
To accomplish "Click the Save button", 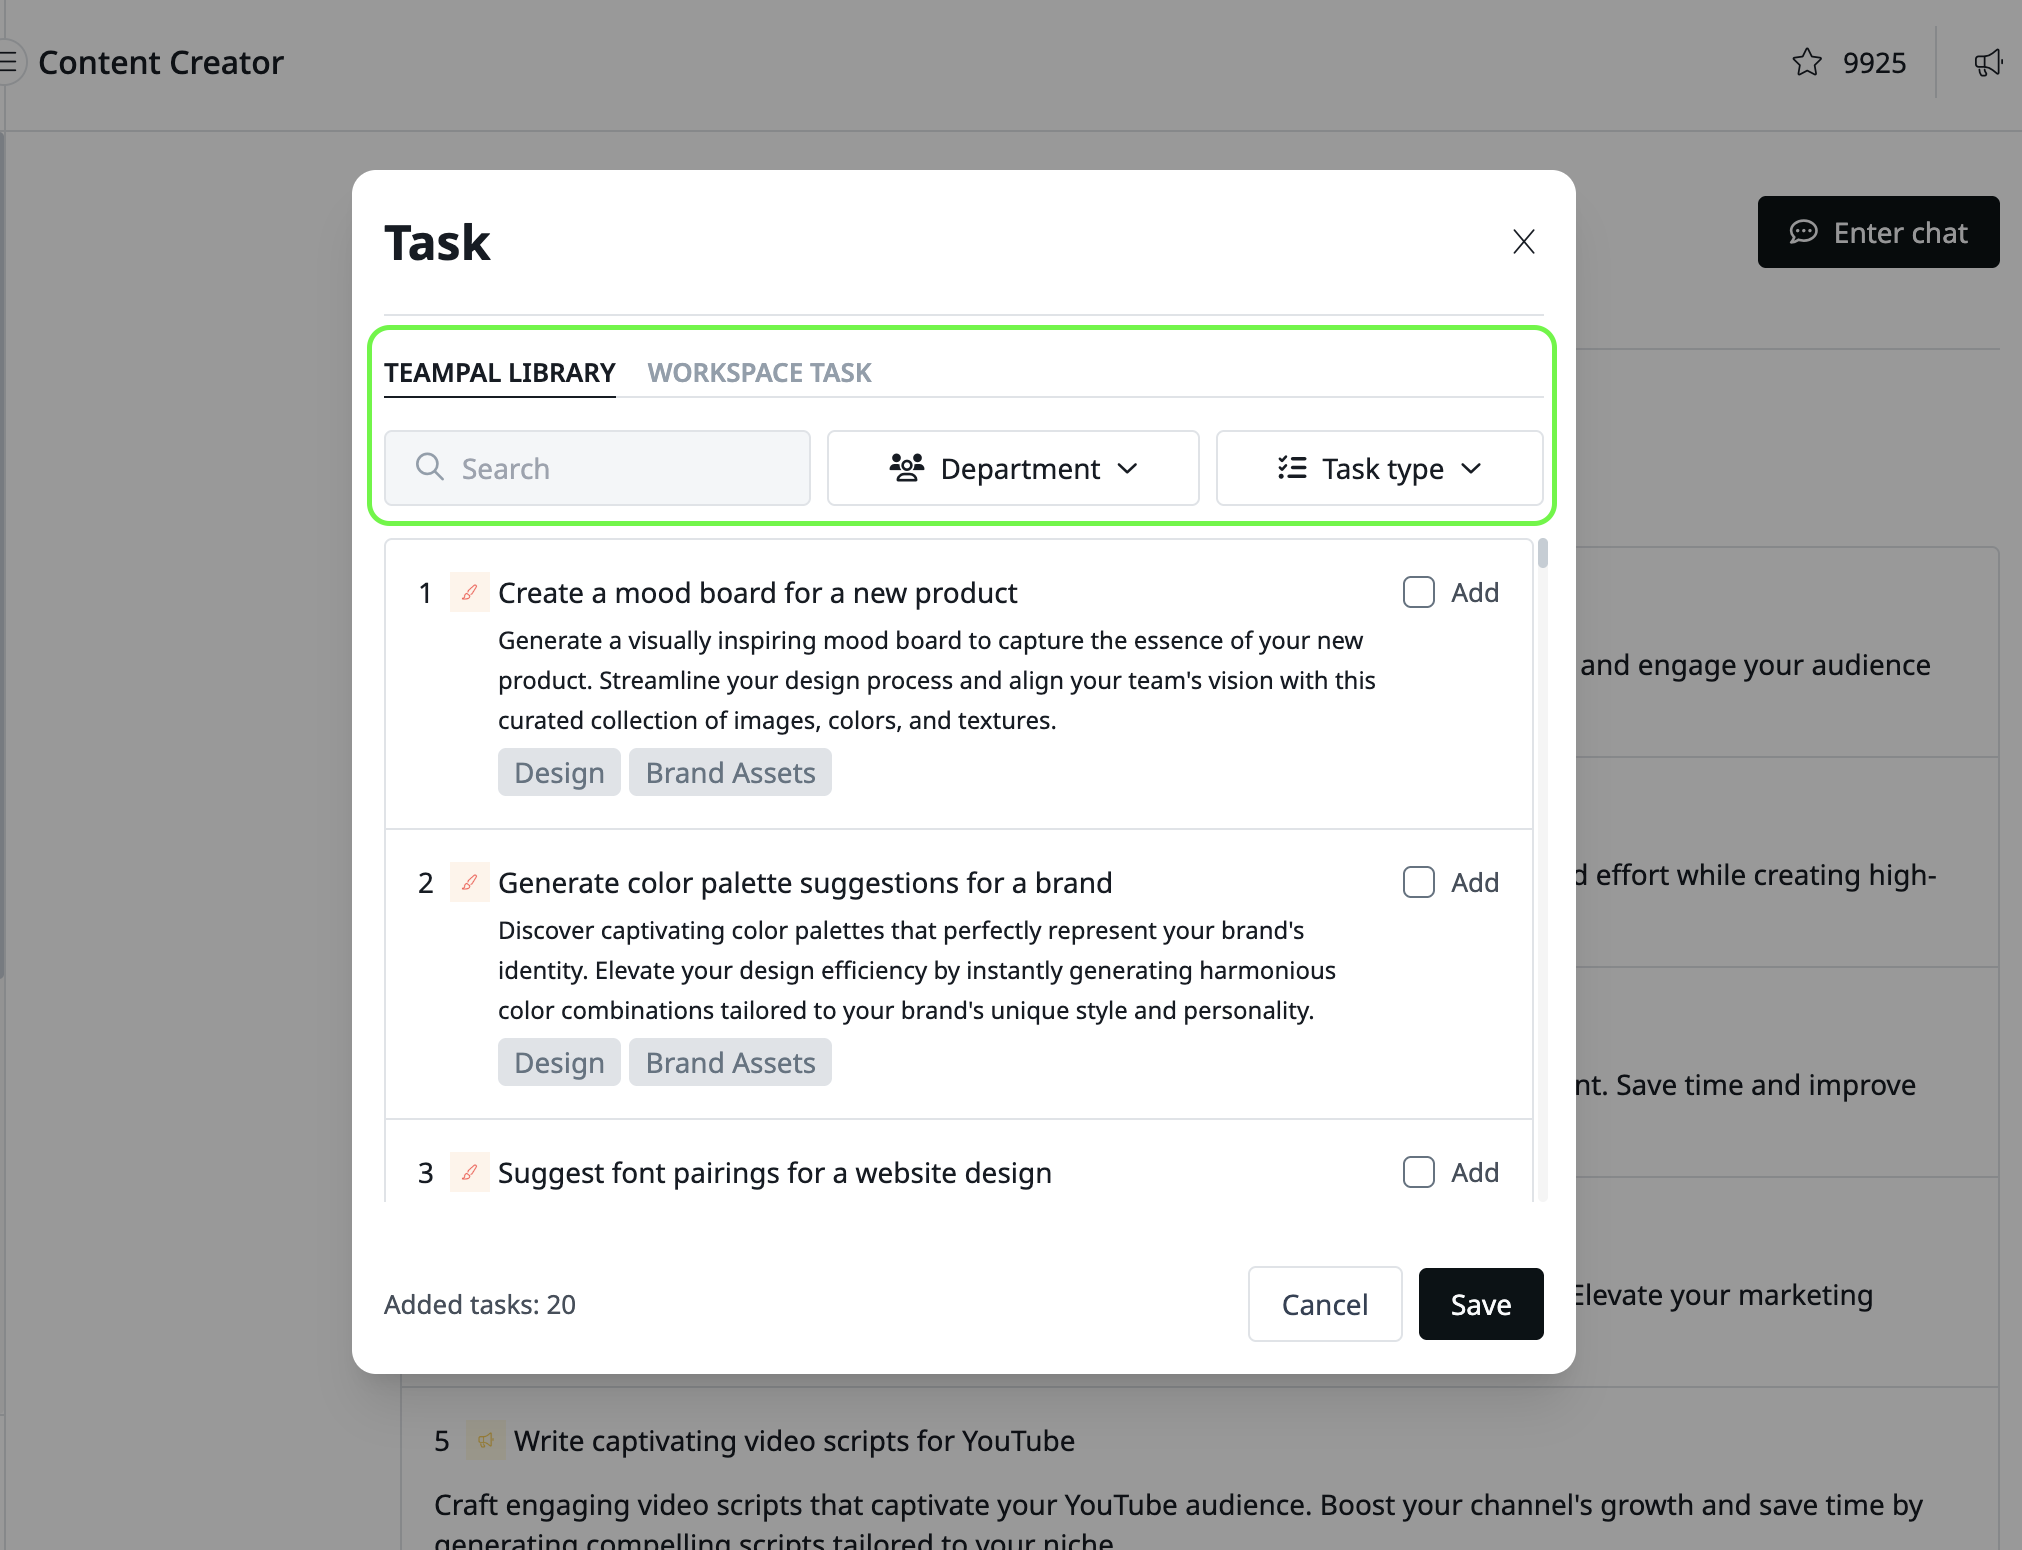I will pyautogui.click(x=1480, y=1304).
